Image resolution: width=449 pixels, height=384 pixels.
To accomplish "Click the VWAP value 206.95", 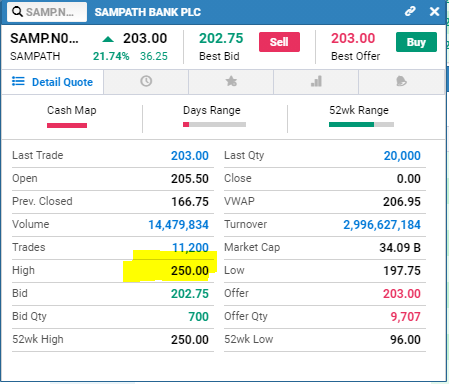I will pyautogui.click(x=402, y=202).
